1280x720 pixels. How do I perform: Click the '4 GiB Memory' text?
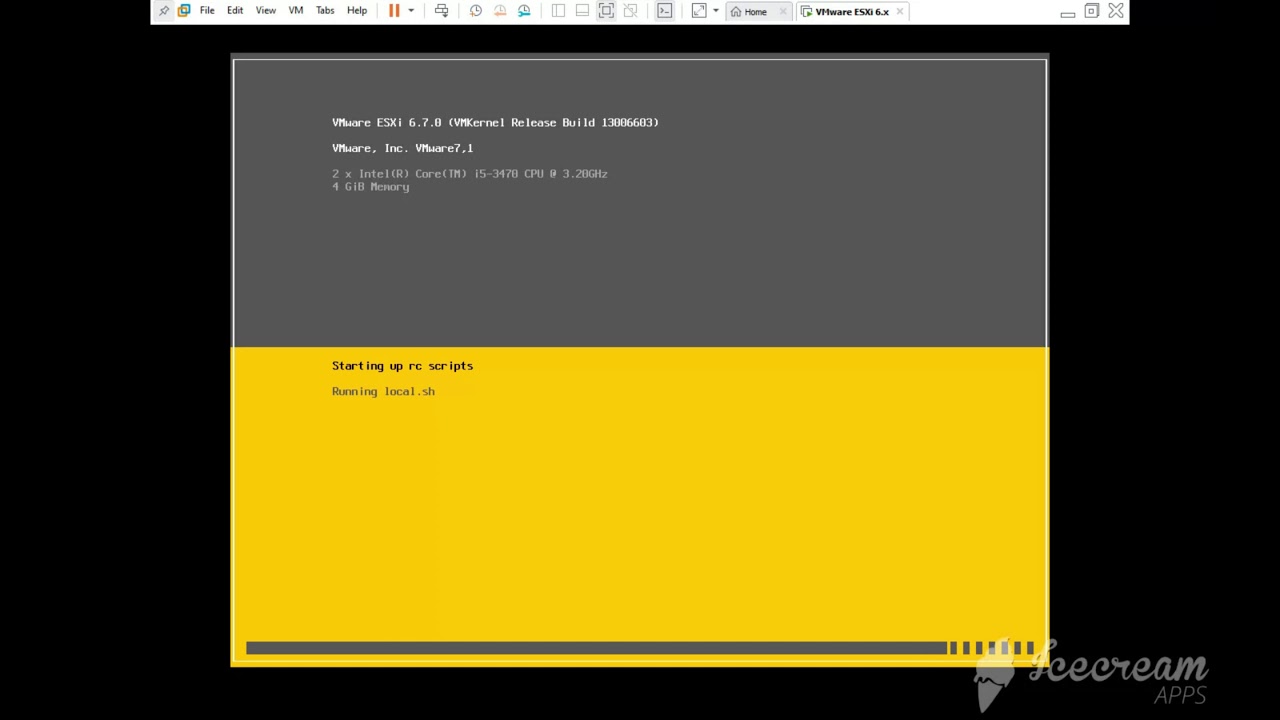point(370,187)
